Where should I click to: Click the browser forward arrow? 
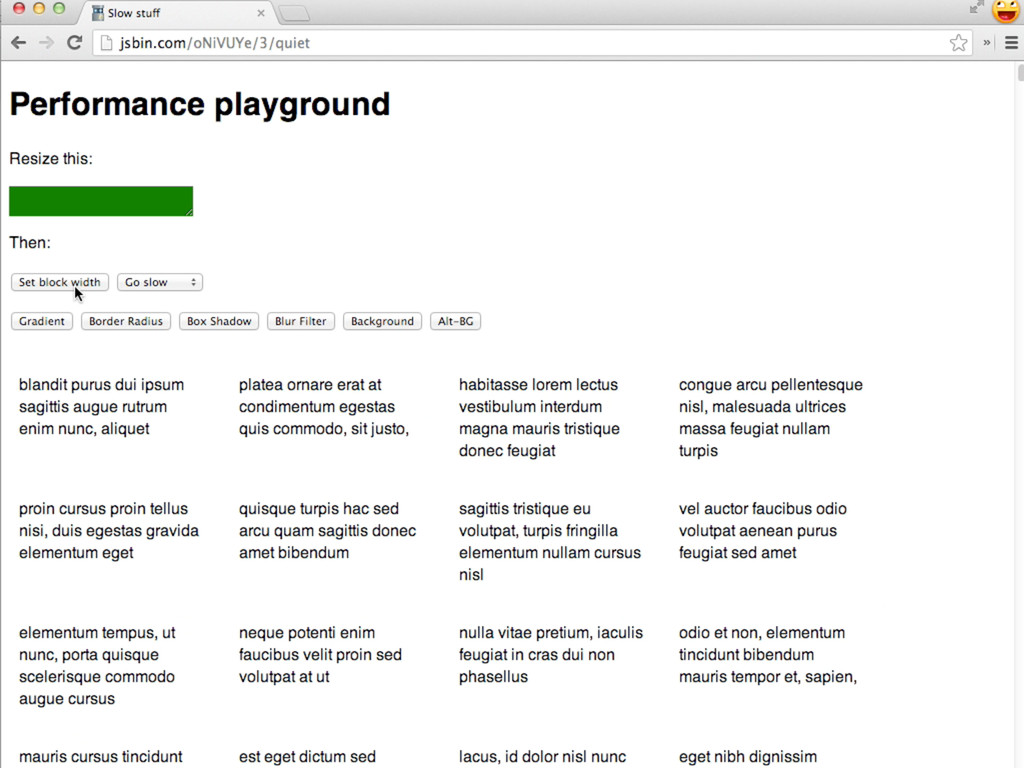[x=46, y=43]
